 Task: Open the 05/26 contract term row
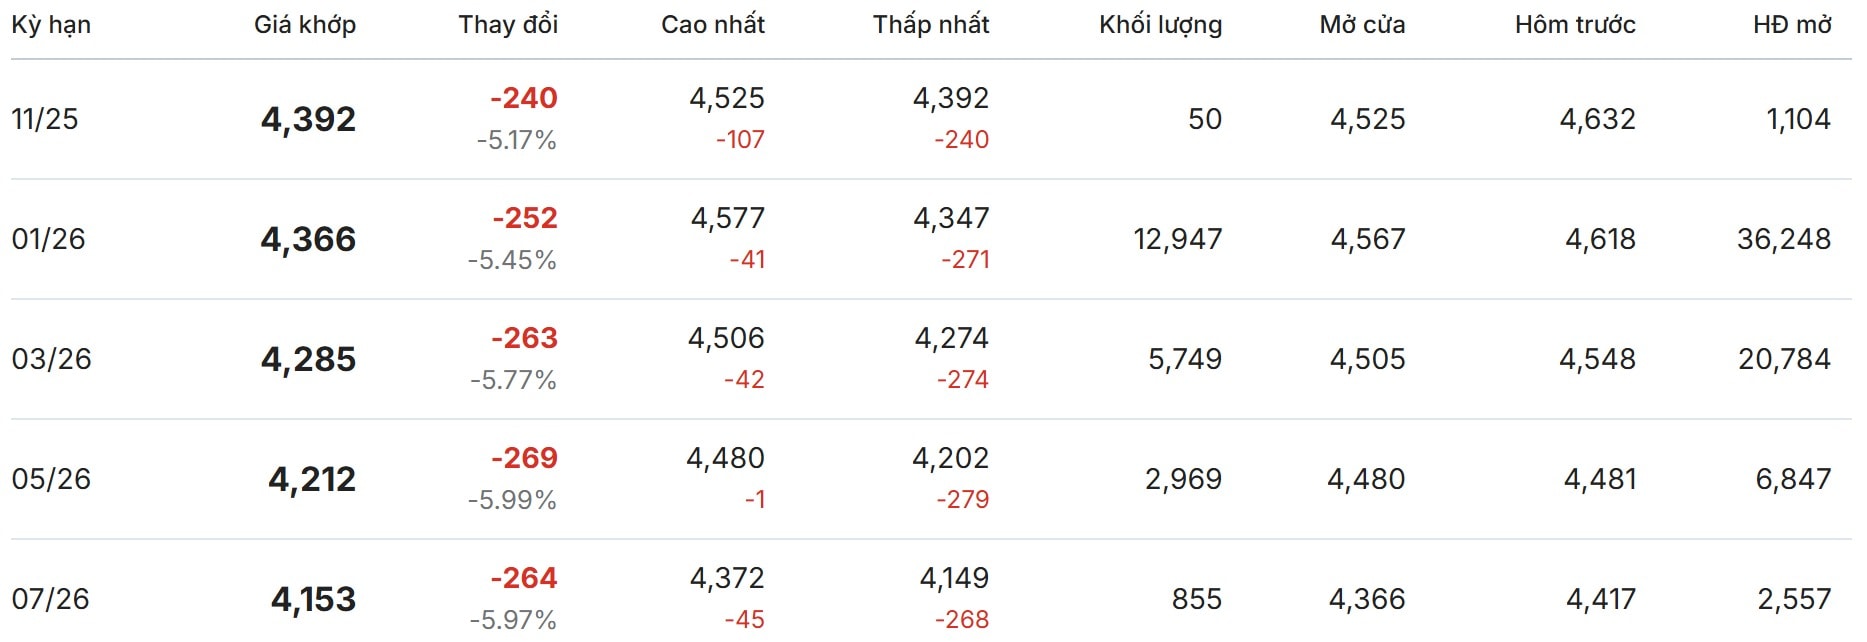(x=51, y=479)
